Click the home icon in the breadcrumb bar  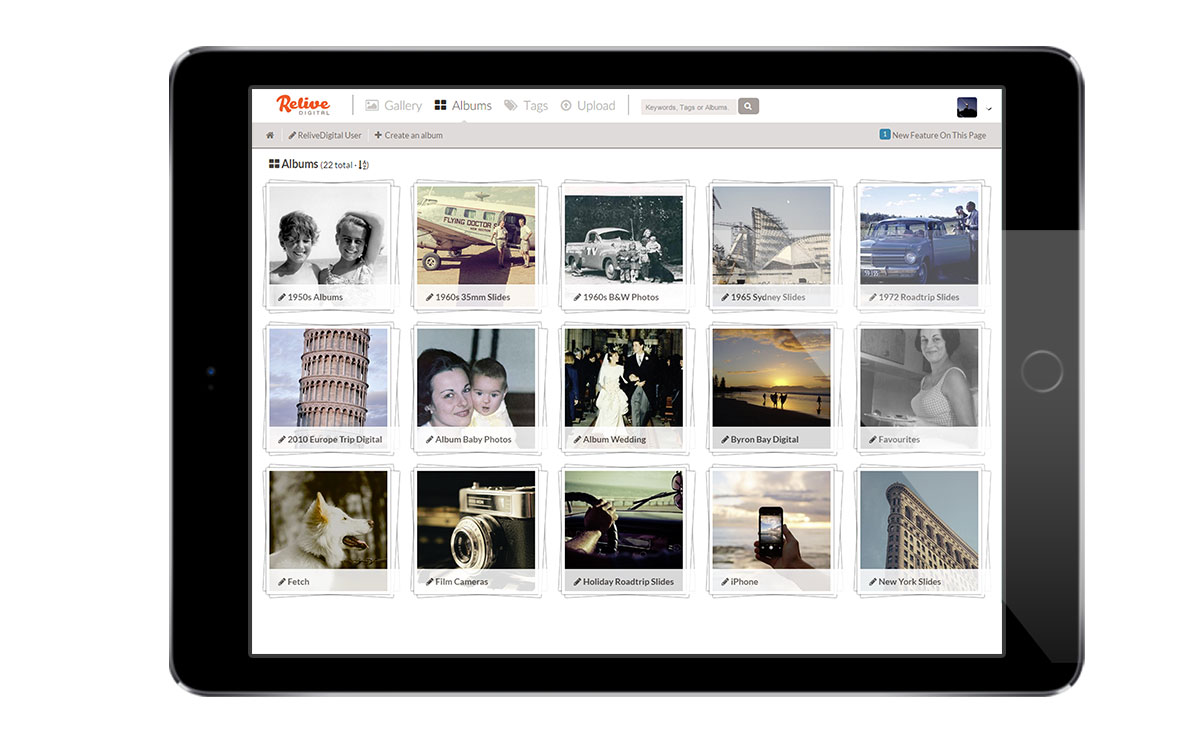[270, 134]
